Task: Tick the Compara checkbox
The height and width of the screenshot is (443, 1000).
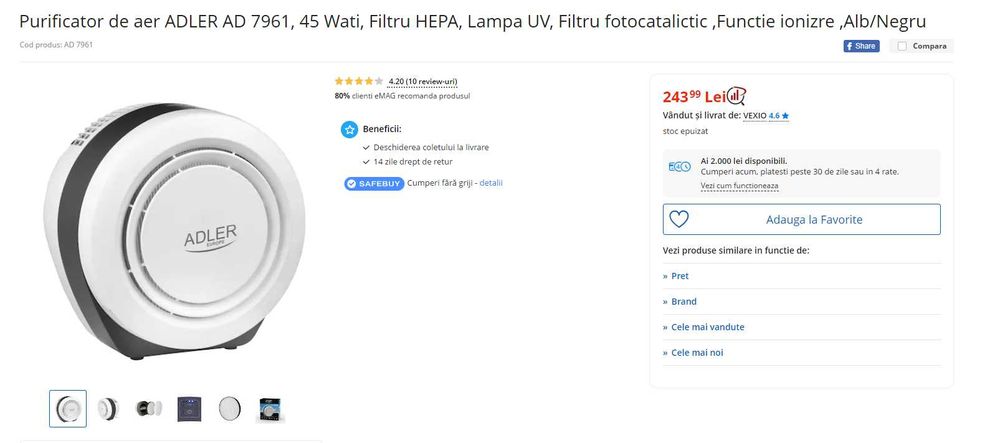Action: pyautogui.click(x=902, y=46)
